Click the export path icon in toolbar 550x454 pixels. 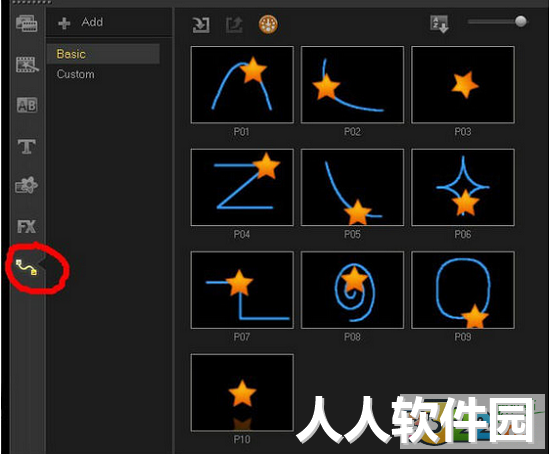pyautogui.click(x=234, y=25)
